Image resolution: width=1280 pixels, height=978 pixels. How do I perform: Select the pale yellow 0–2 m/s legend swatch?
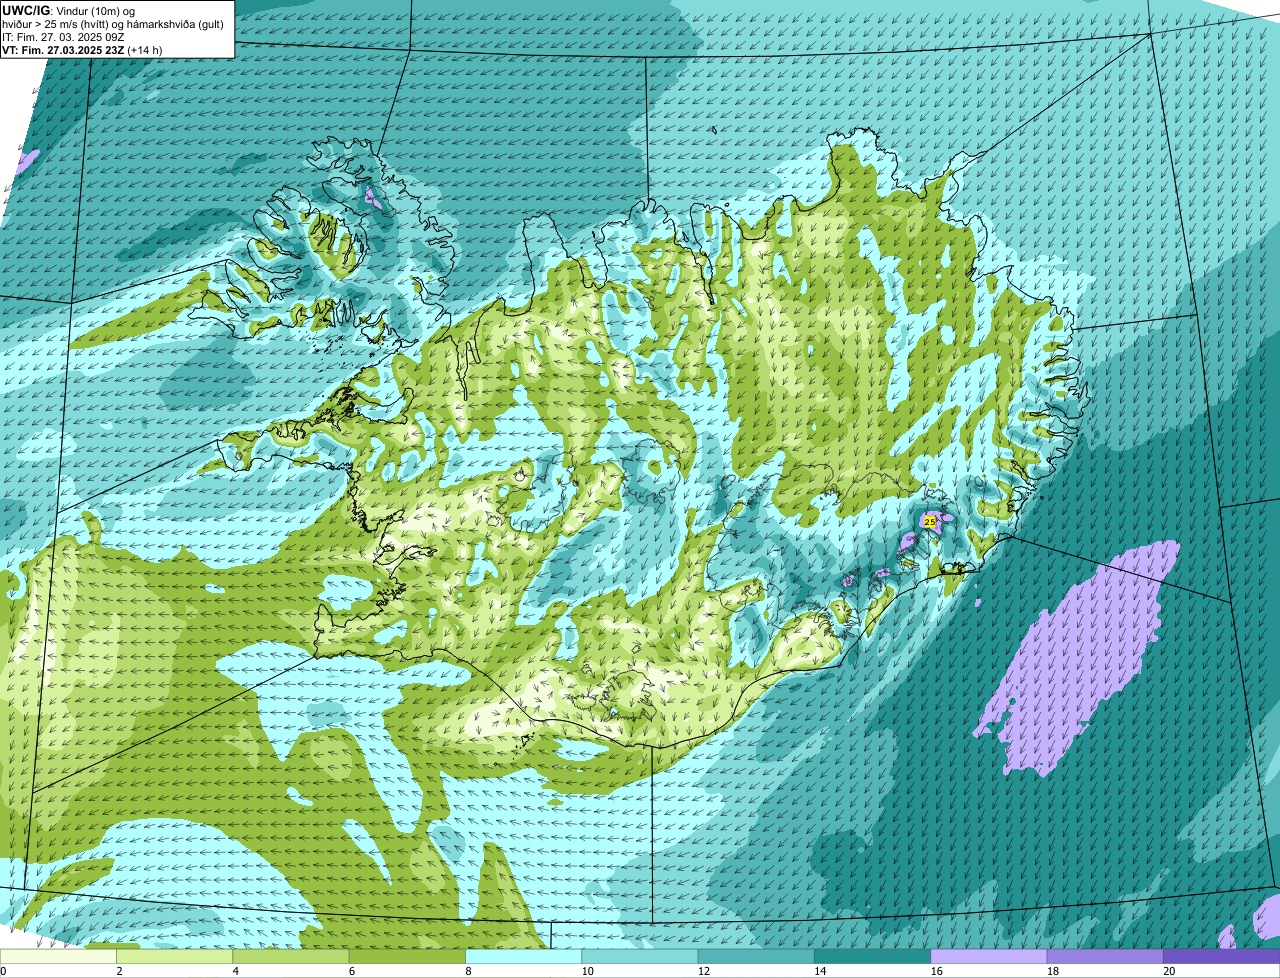59,957
